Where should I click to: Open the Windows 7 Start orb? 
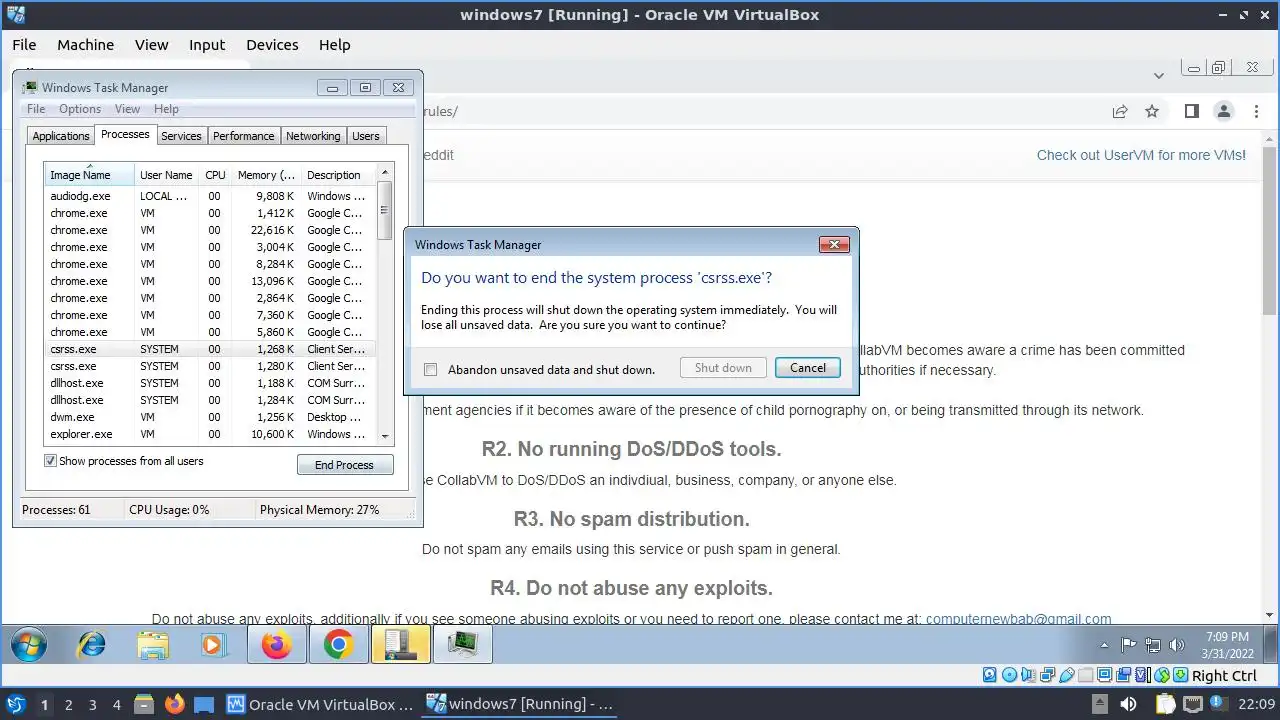pyautogui.click(x=28, y=645)
